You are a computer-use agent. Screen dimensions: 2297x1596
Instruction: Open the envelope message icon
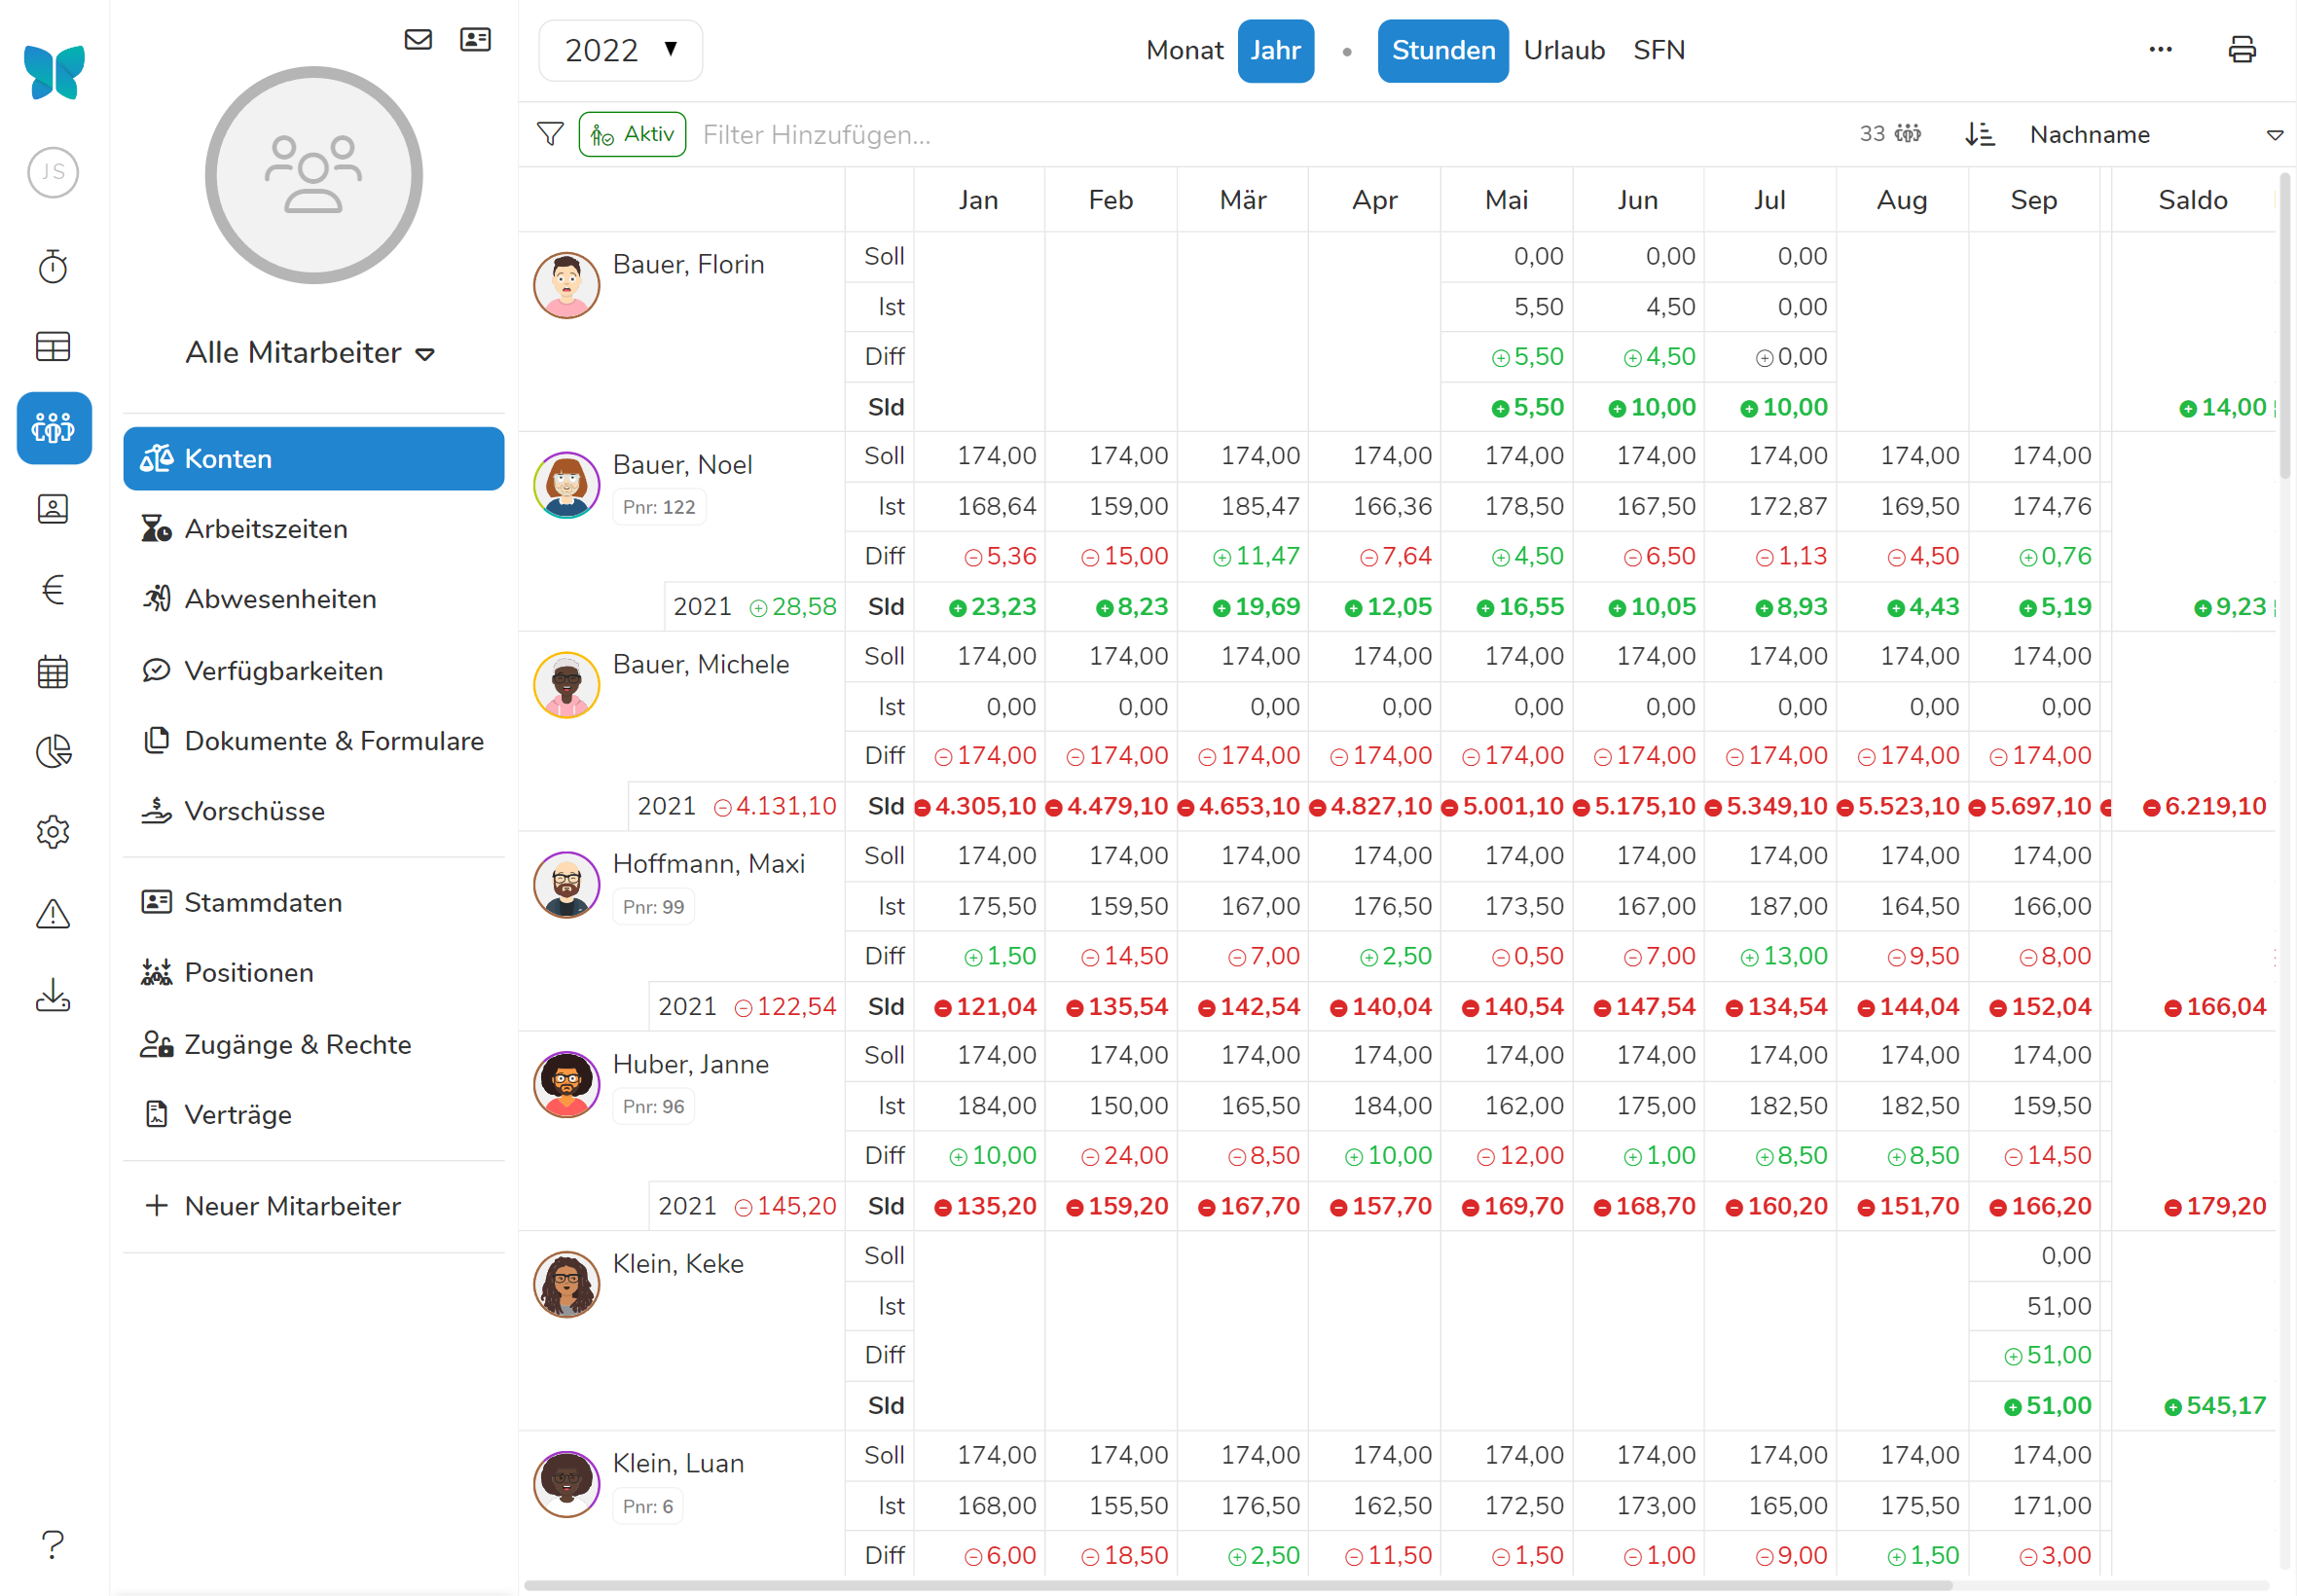point(418,40)
